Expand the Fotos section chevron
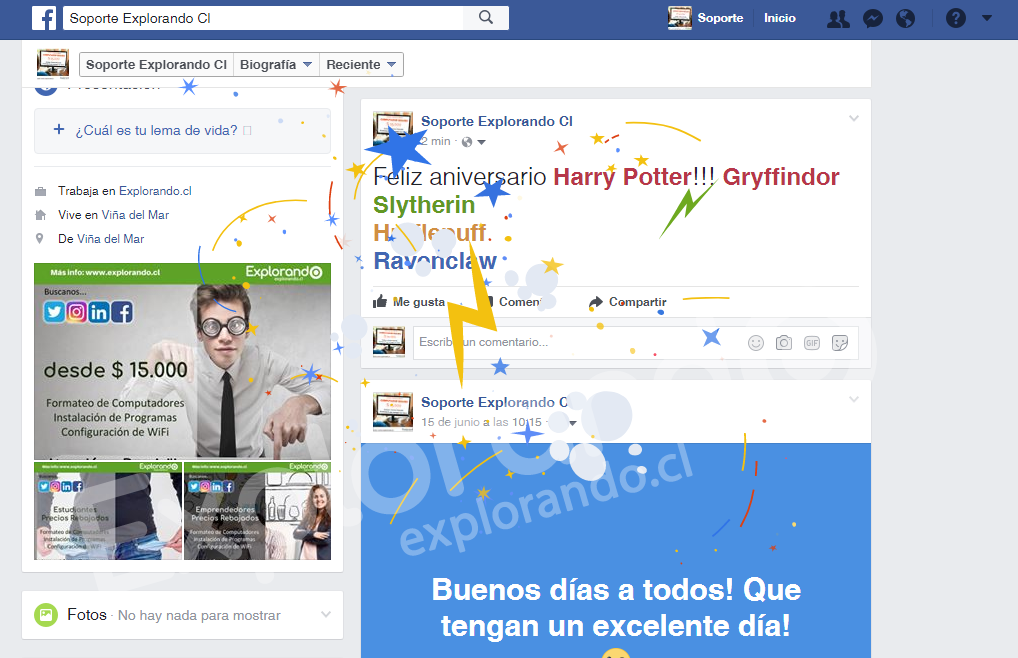1018x658 pixels. pos(326,614)
